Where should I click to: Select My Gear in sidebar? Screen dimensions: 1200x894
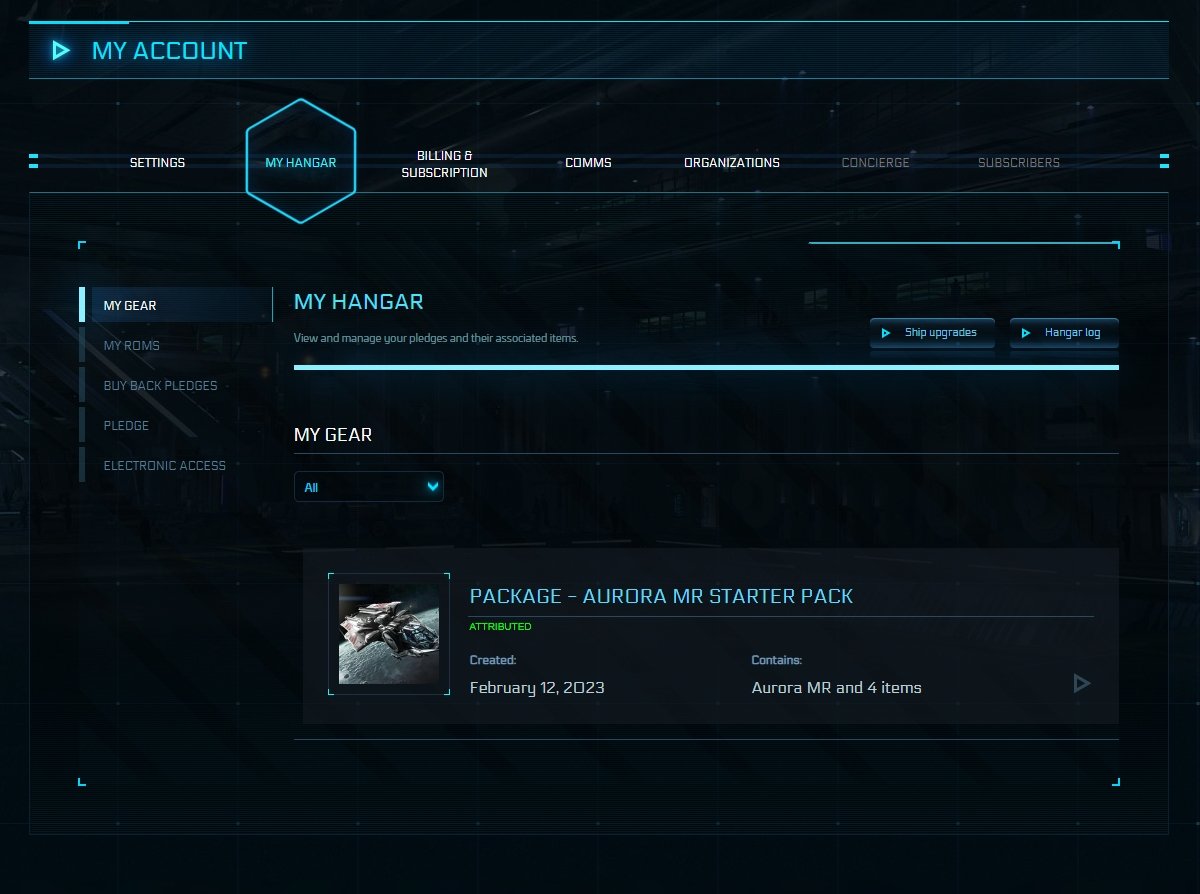coord(176,305)
